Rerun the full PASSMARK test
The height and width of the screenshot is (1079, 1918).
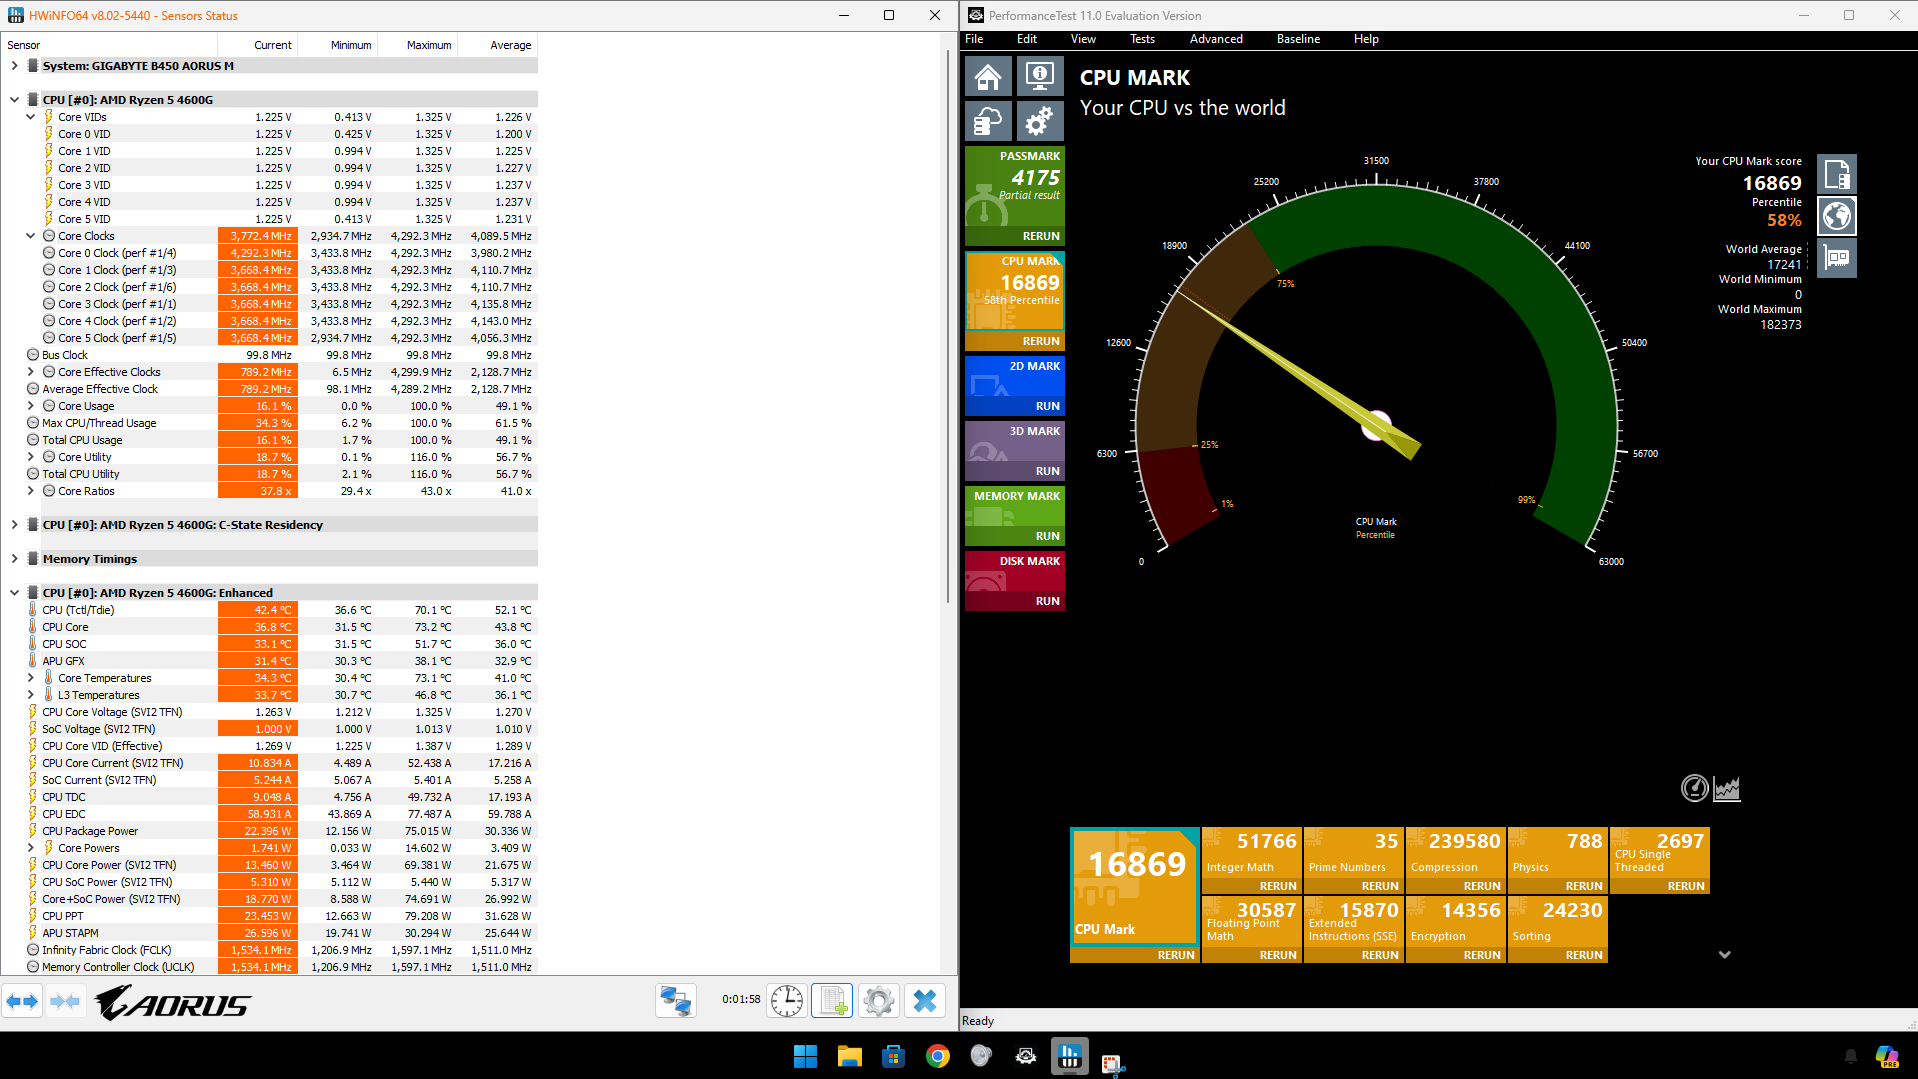1040,237
